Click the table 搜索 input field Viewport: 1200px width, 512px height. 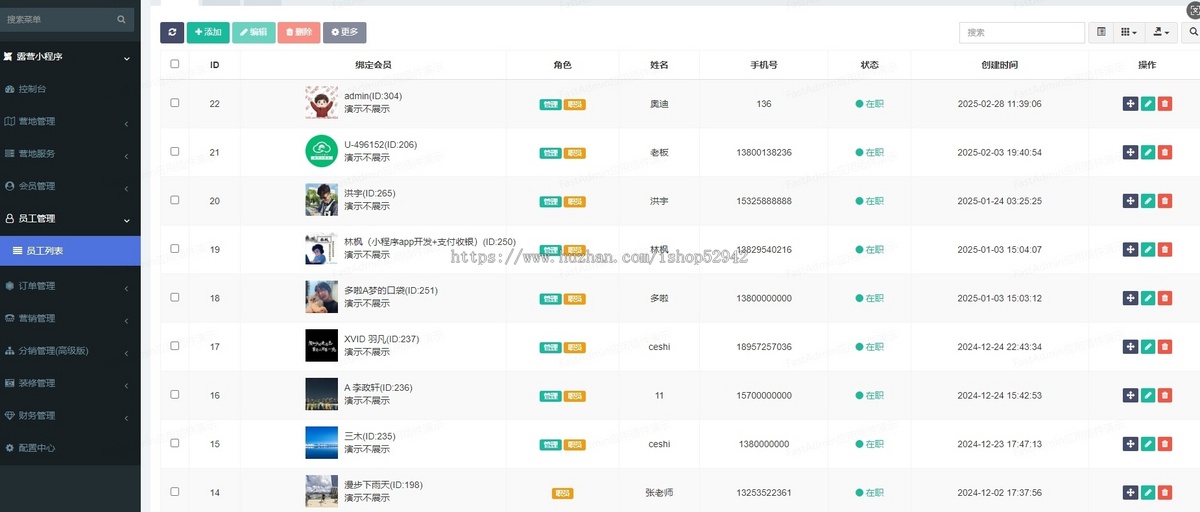click(x=1022, y=32)
